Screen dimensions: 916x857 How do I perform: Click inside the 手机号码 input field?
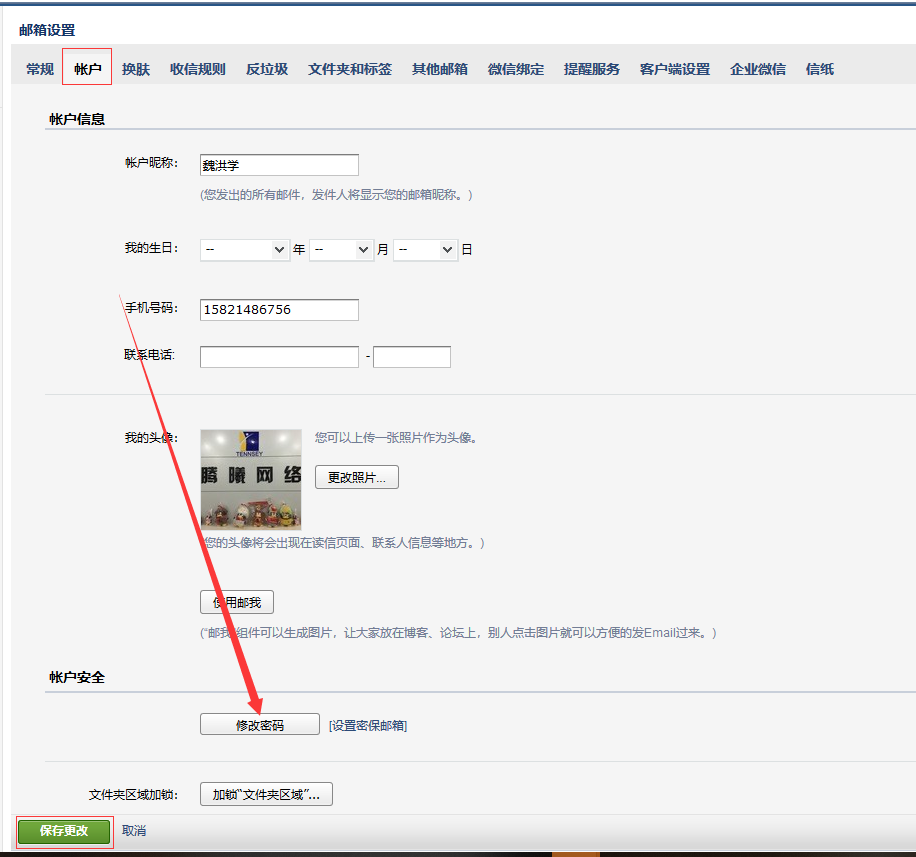[x=278, y=310]
